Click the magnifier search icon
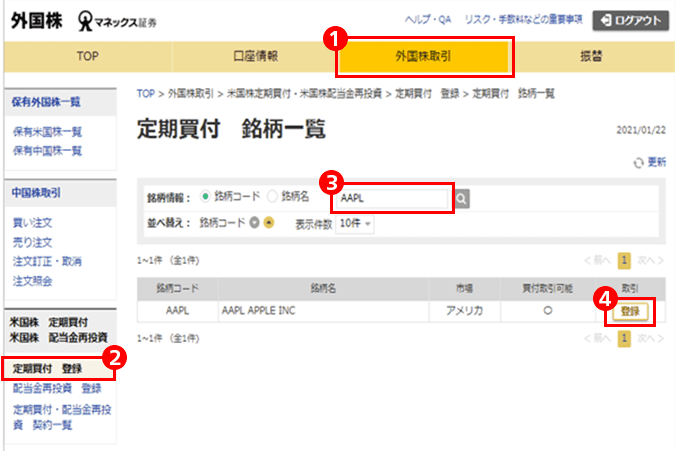The height and width of the screenshot is (451, 675). click(462, 199)
